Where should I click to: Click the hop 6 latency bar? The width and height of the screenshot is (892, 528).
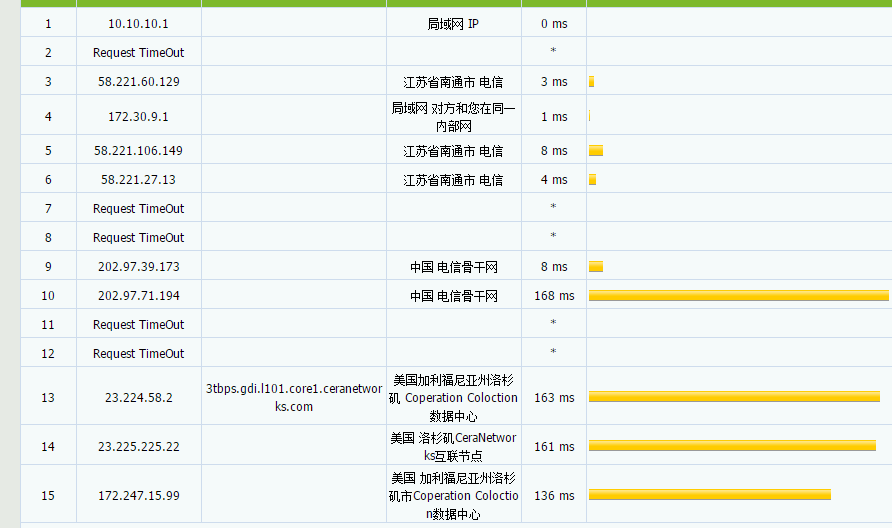[592, 179]
